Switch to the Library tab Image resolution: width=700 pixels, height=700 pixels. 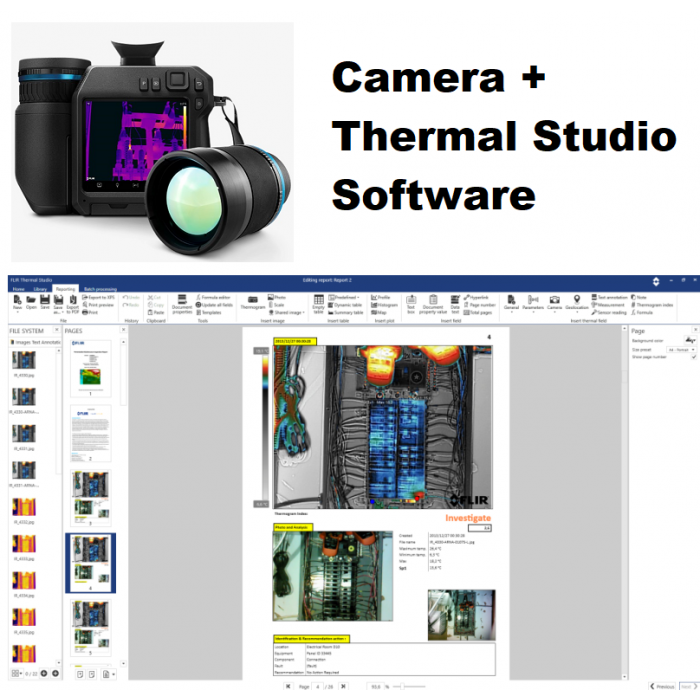(40, 289)
